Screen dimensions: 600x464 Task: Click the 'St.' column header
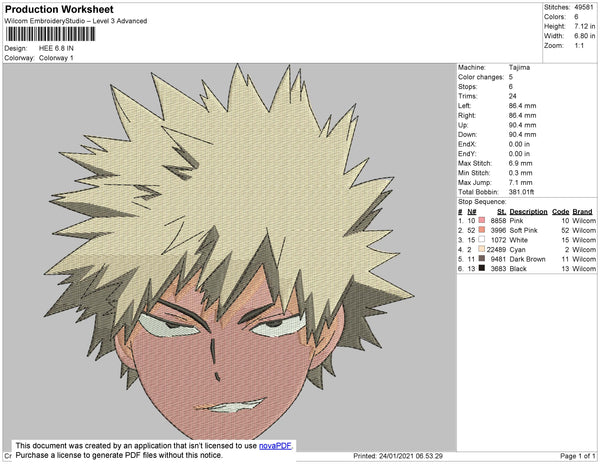[x=502, y=212]
